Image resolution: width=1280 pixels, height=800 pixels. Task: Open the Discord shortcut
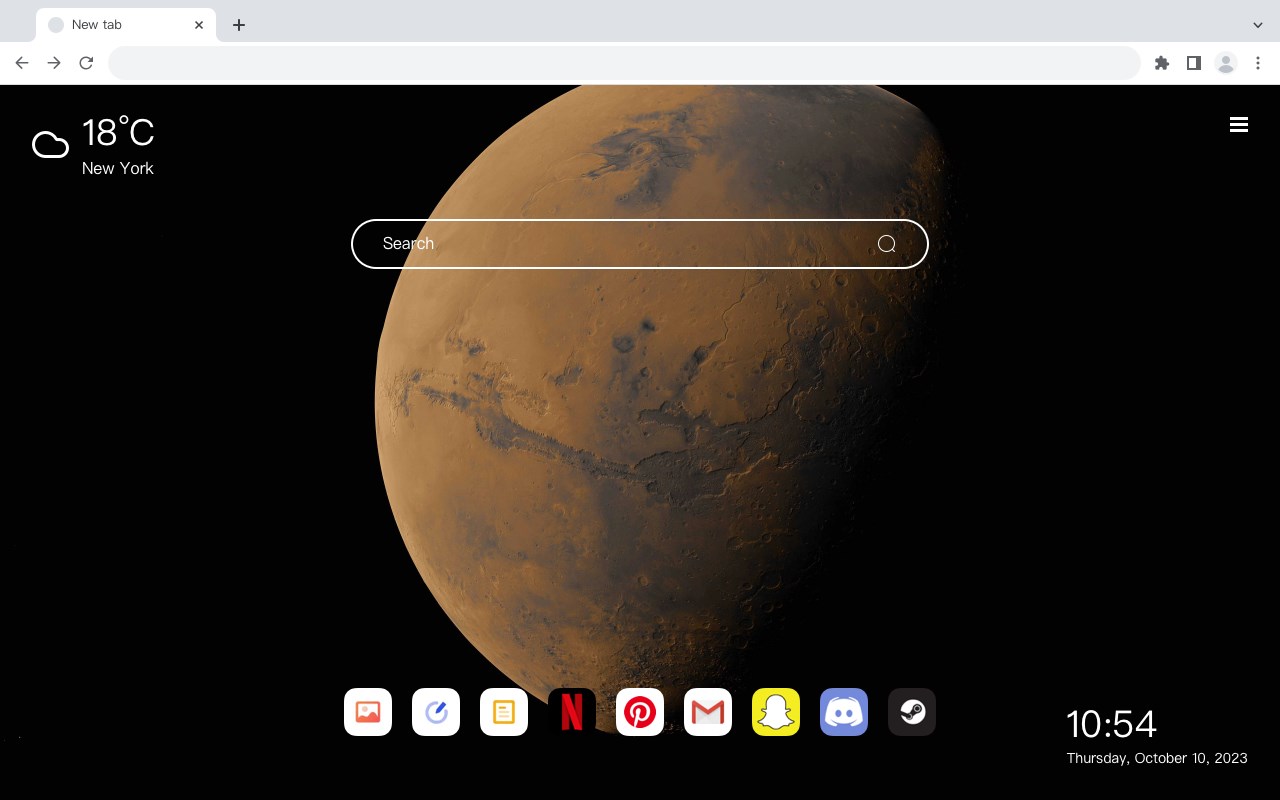(x=844, y=712)
